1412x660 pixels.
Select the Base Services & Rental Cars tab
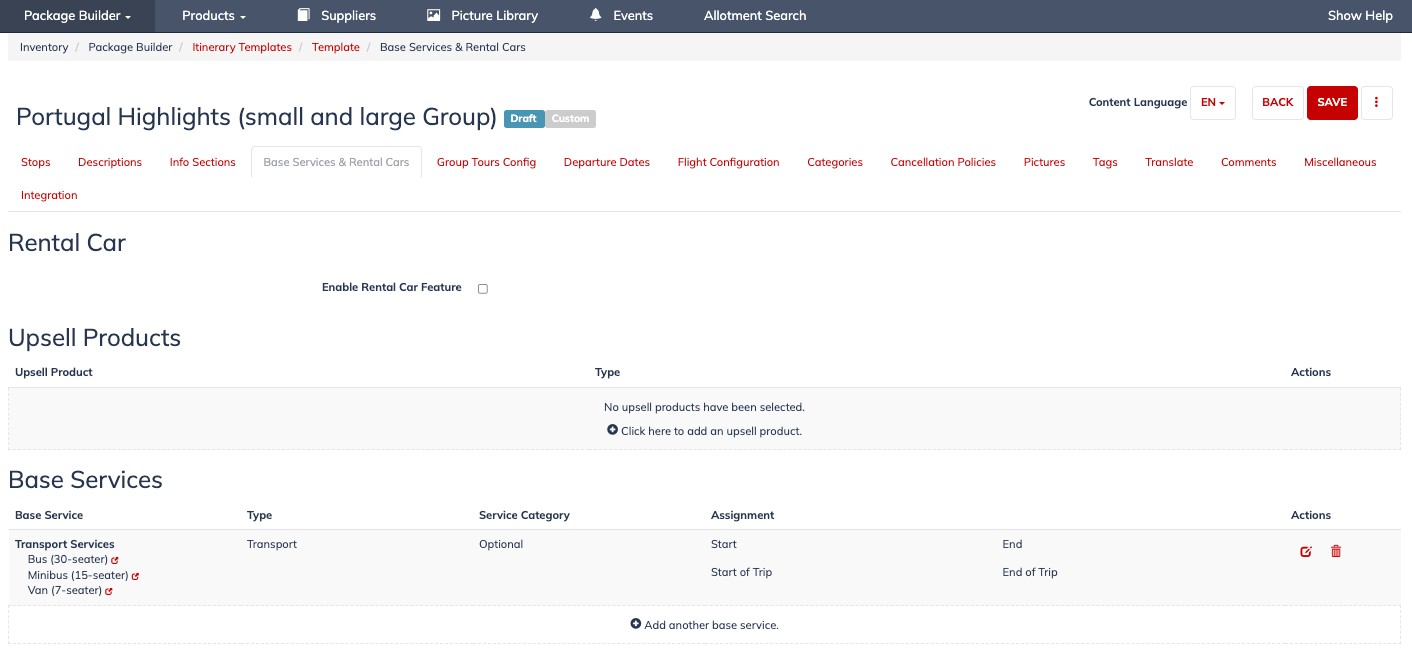(336, 162)
